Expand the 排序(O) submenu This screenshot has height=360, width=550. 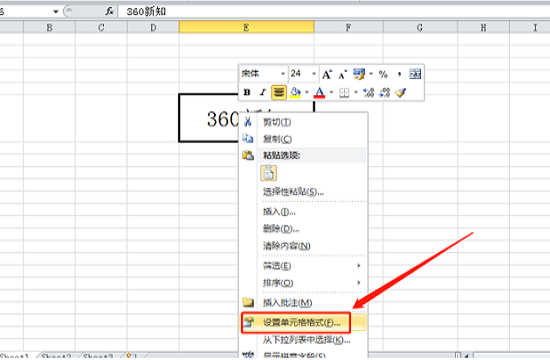304,283
